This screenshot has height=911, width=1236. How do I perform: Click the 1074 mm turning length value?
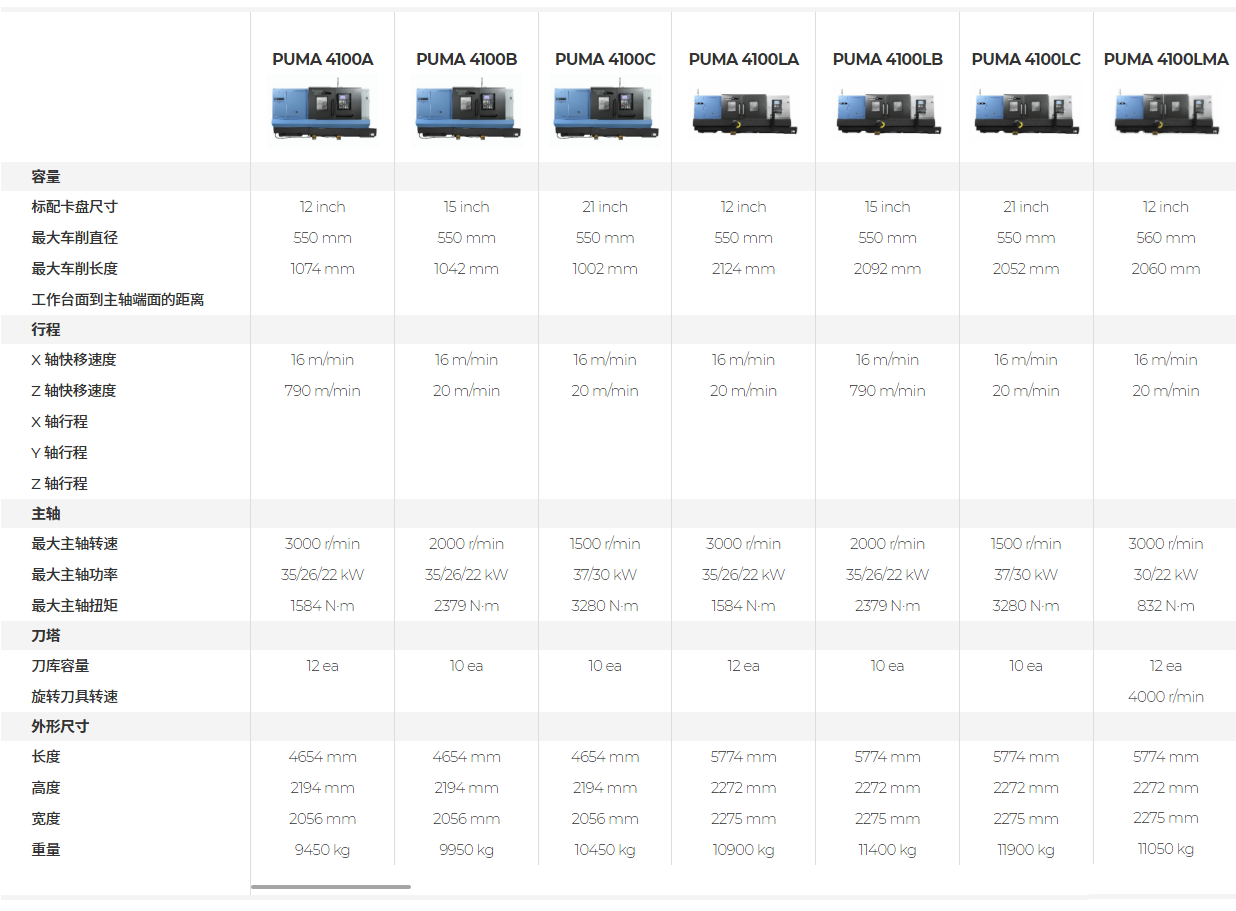point(323,269)
